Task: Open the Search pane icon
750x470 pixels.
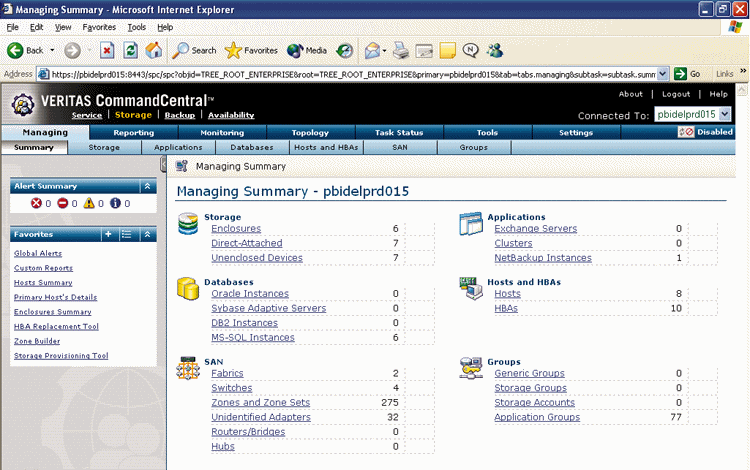Action: pos(180,50)
